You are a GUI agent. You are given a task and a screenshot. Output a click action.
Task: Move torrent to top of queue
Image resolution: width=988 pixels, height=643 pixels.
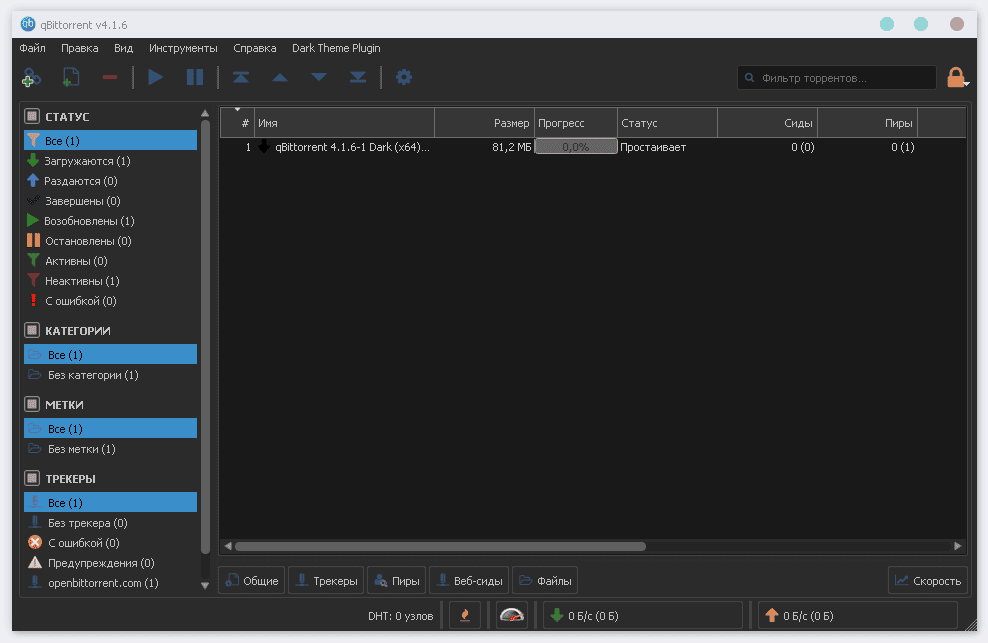[241, 78]
